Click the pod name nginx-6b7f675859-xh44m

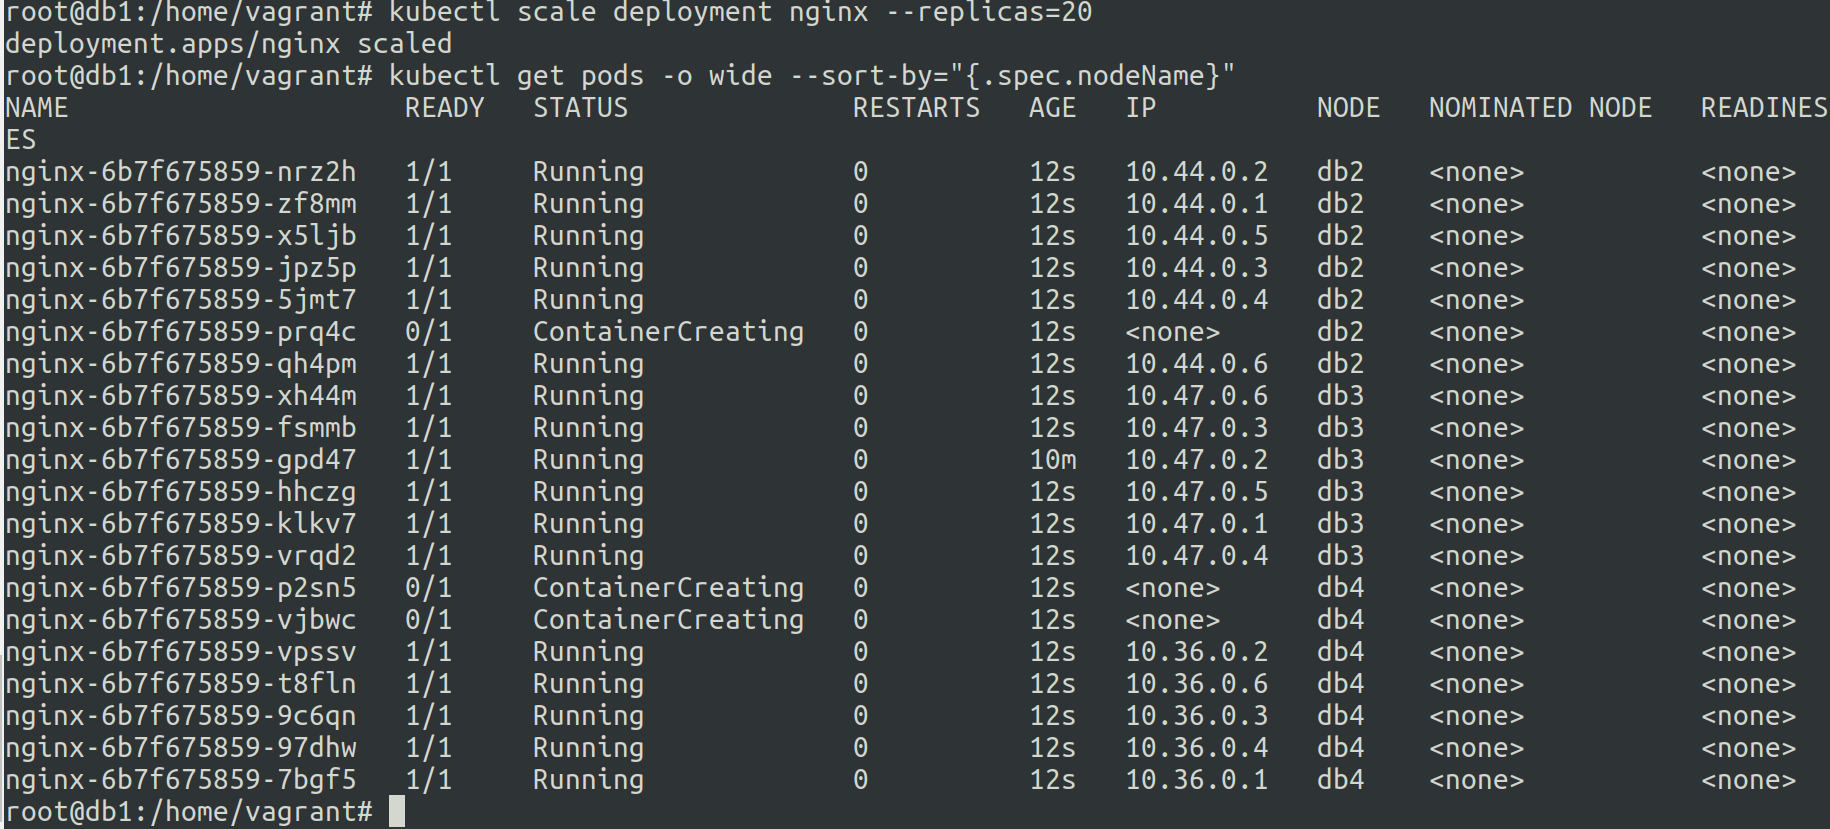(x=180, y=396)
